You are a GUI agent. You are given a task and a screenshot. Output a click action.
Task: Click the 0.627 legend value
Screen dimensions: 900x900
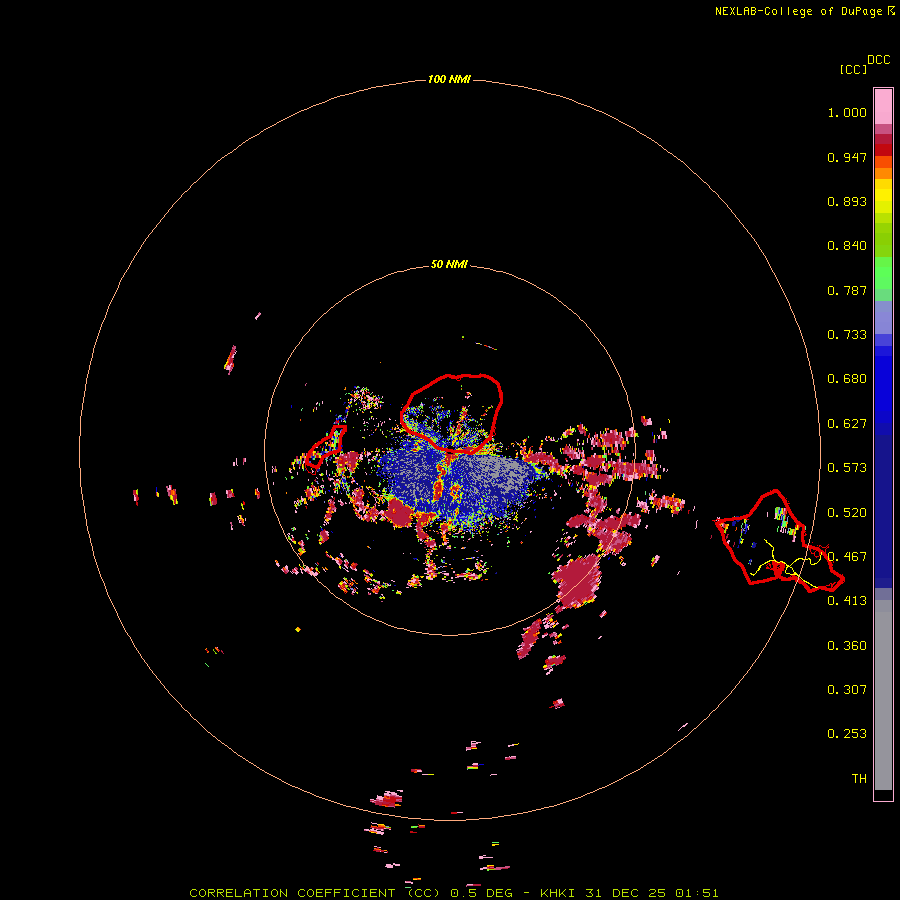click(x=847, y=424)
